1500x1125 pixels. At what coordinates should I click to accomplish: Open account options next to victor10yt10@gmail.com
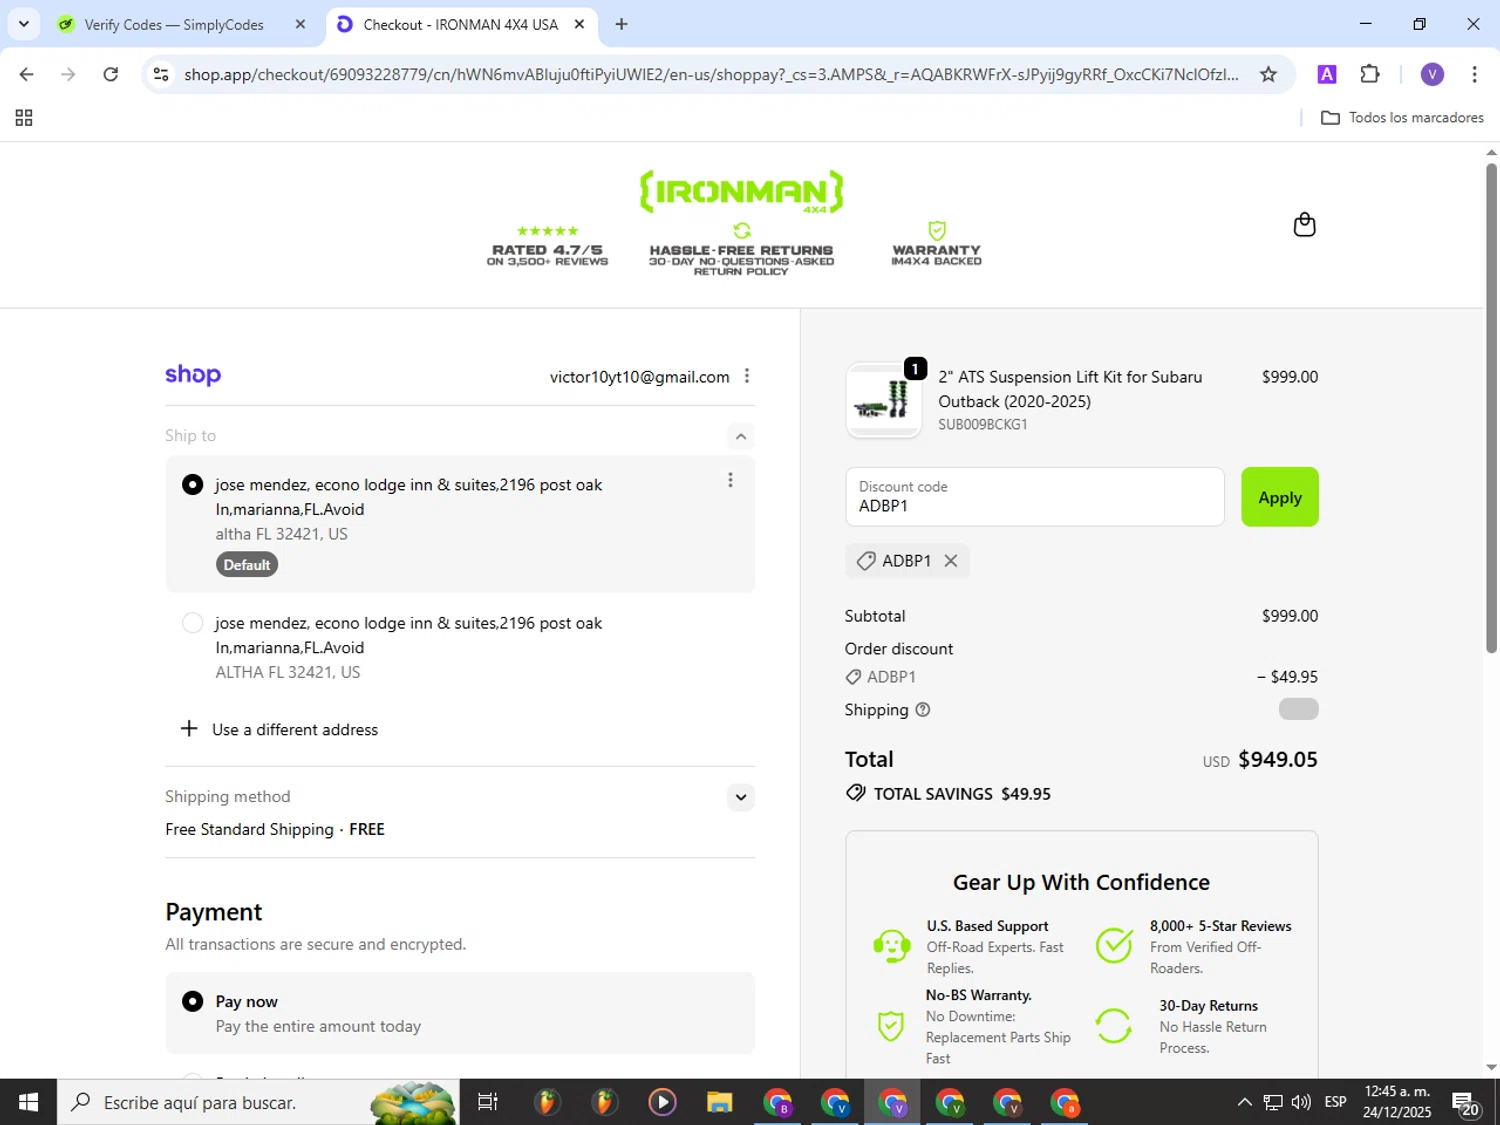tap(747, 376)
